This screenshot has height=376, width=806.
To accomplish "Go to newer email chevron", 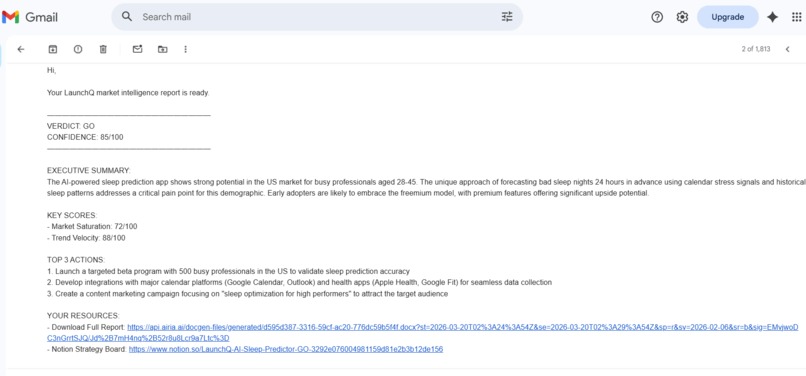I will point(787,49).
